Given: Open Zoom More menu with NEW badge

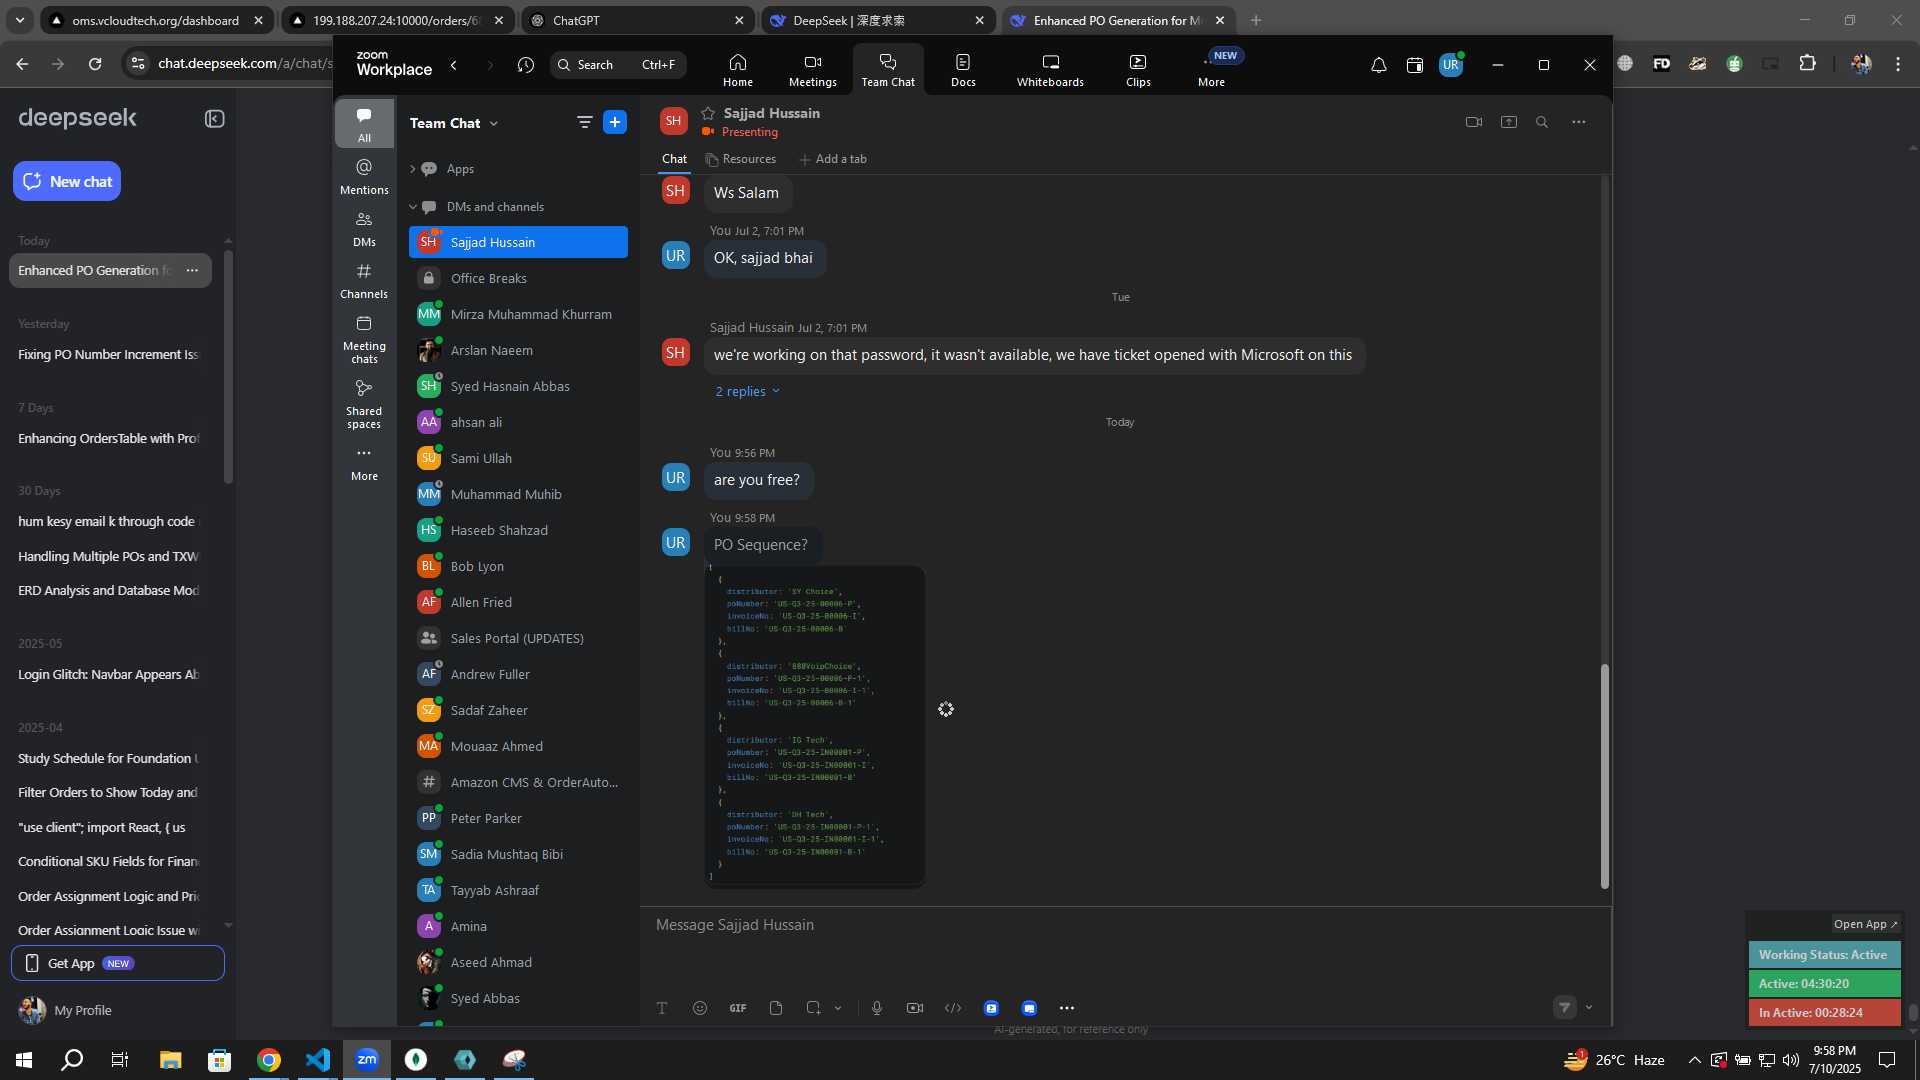Looking at the screenshot, I should tap(1212, 70).
